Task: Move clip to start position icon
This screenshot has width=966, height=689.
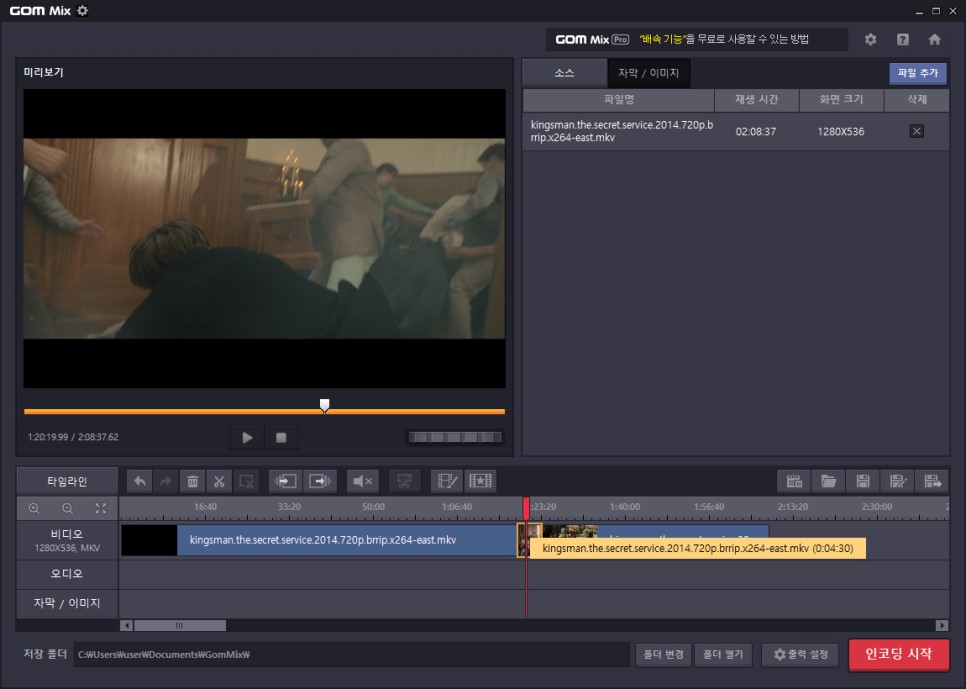Action: point(285,481)
